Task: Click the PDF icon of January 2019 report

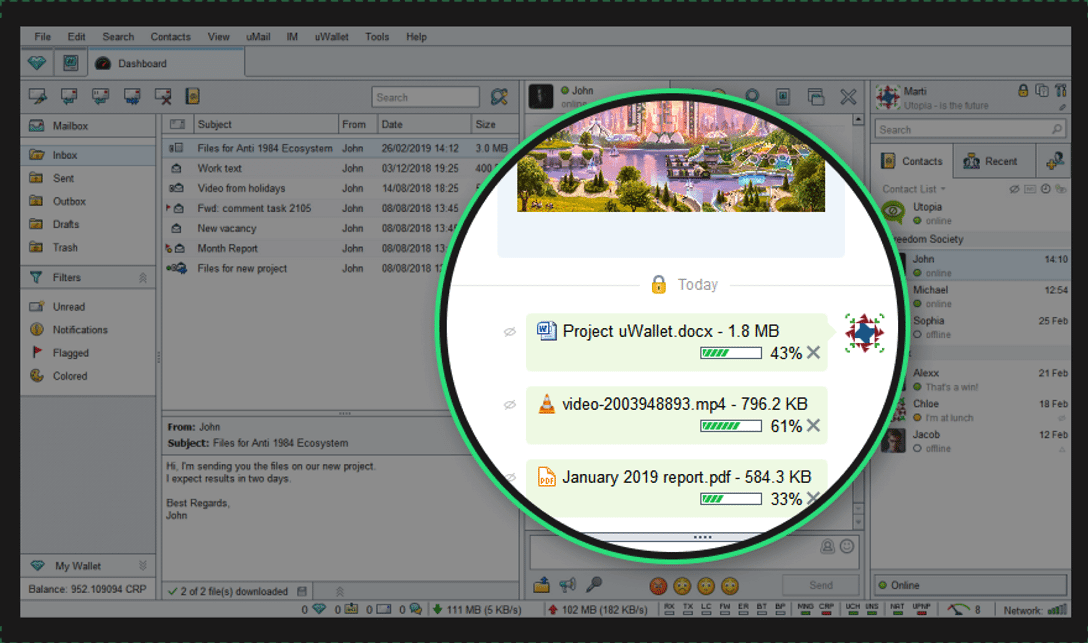Action: tap(547, 477)
